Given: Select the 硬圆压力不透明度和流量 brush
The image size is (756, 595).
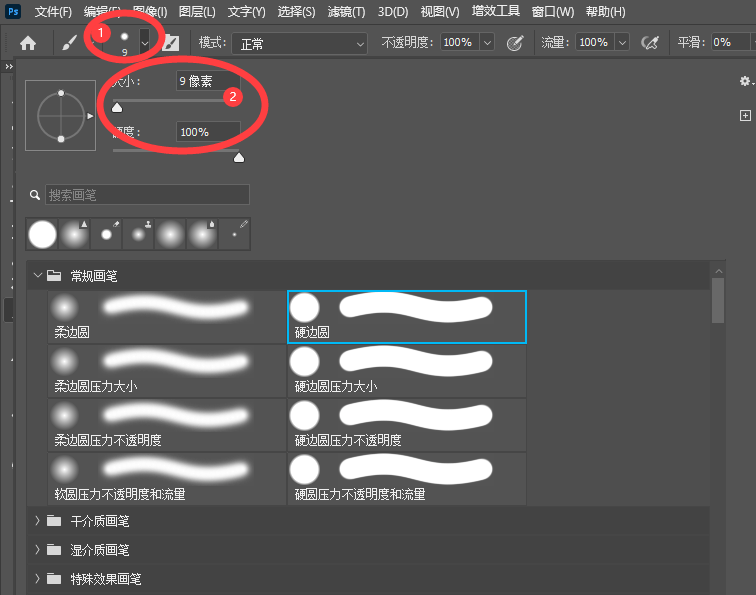Looking at the screenshot, I should coord(407,479).
